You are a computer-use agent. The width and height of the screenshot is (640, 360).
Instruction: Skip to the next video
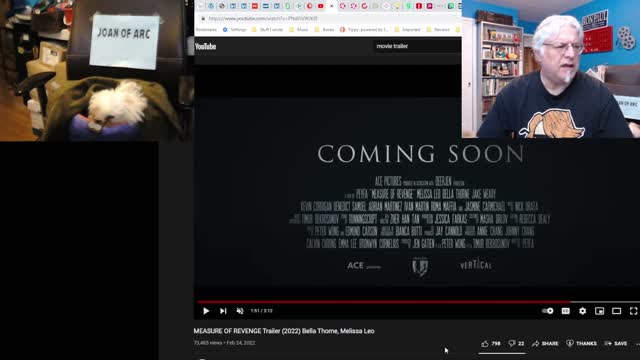pos(223,311)
